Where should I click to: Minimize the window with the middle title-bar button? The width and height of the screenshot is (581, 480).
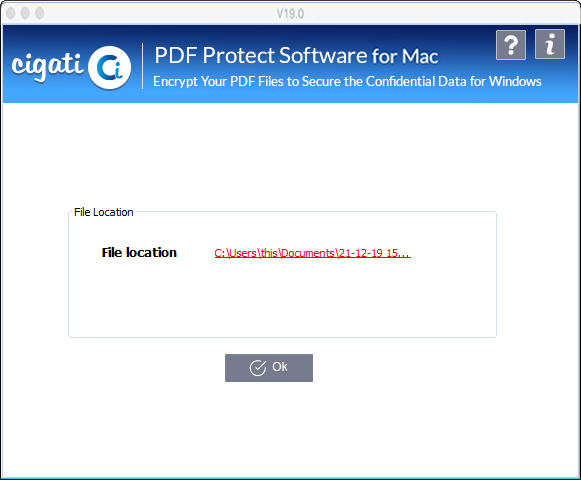(25, 13)
